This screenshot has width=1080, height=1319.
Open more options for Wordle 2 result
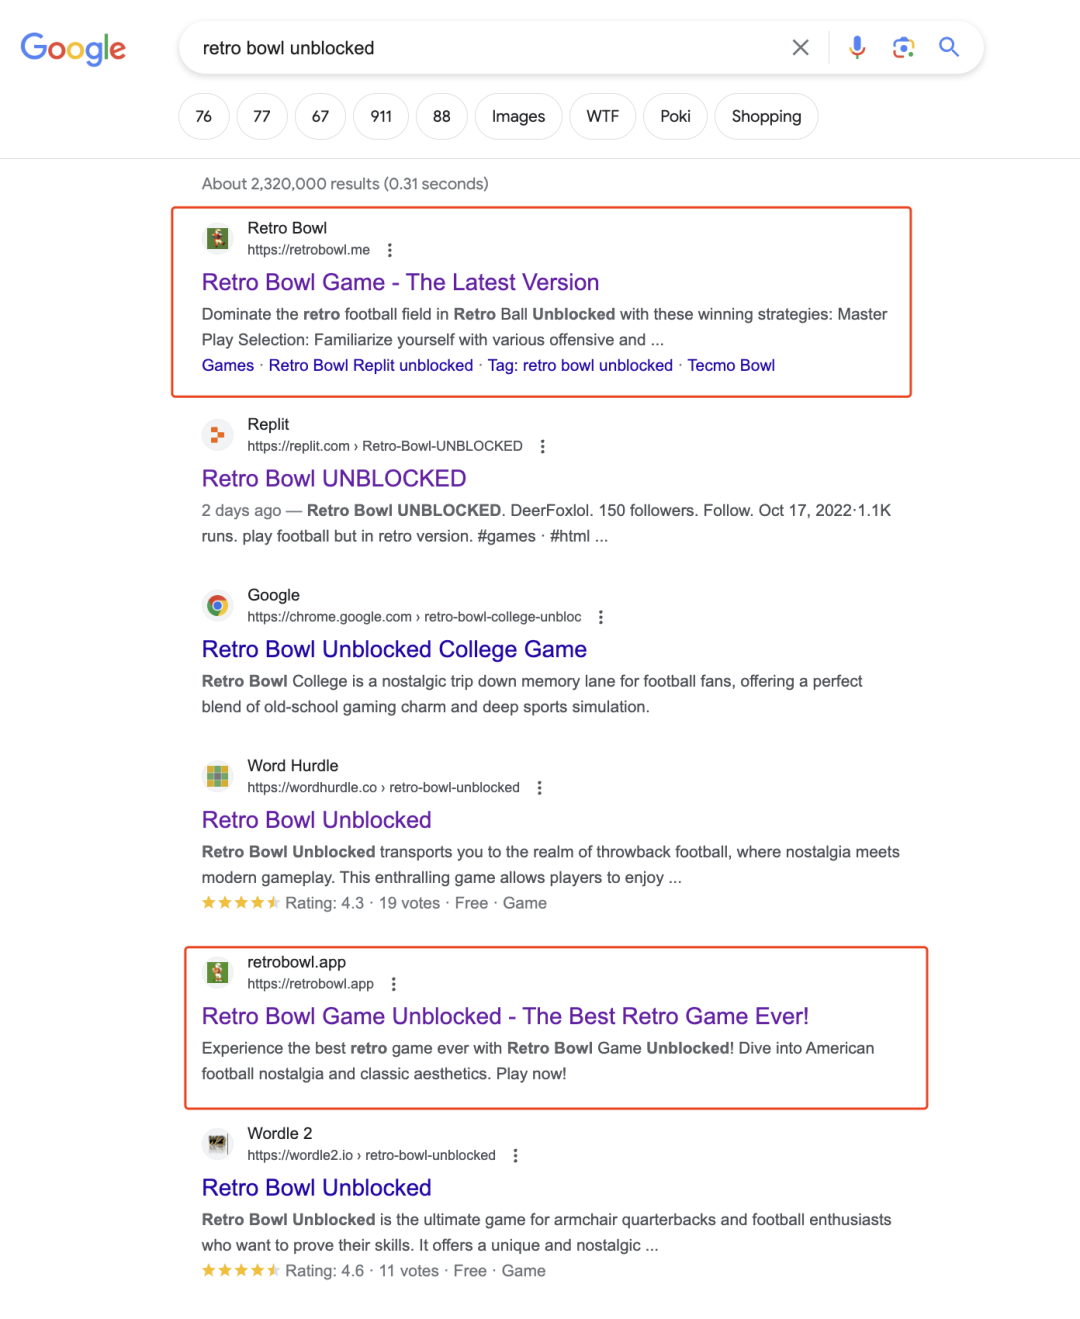tap(516, 1155)
